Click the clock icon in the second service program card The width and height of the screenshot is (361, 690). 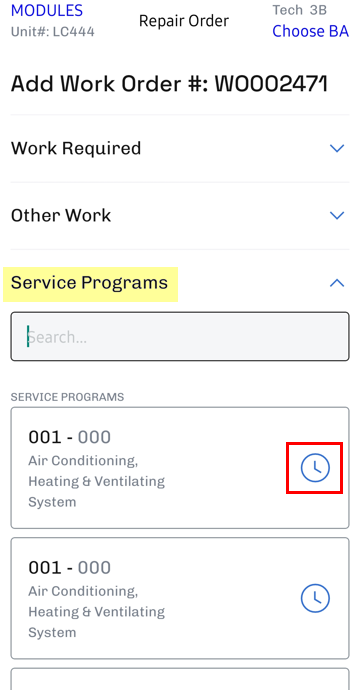click(x=315, y=598)
